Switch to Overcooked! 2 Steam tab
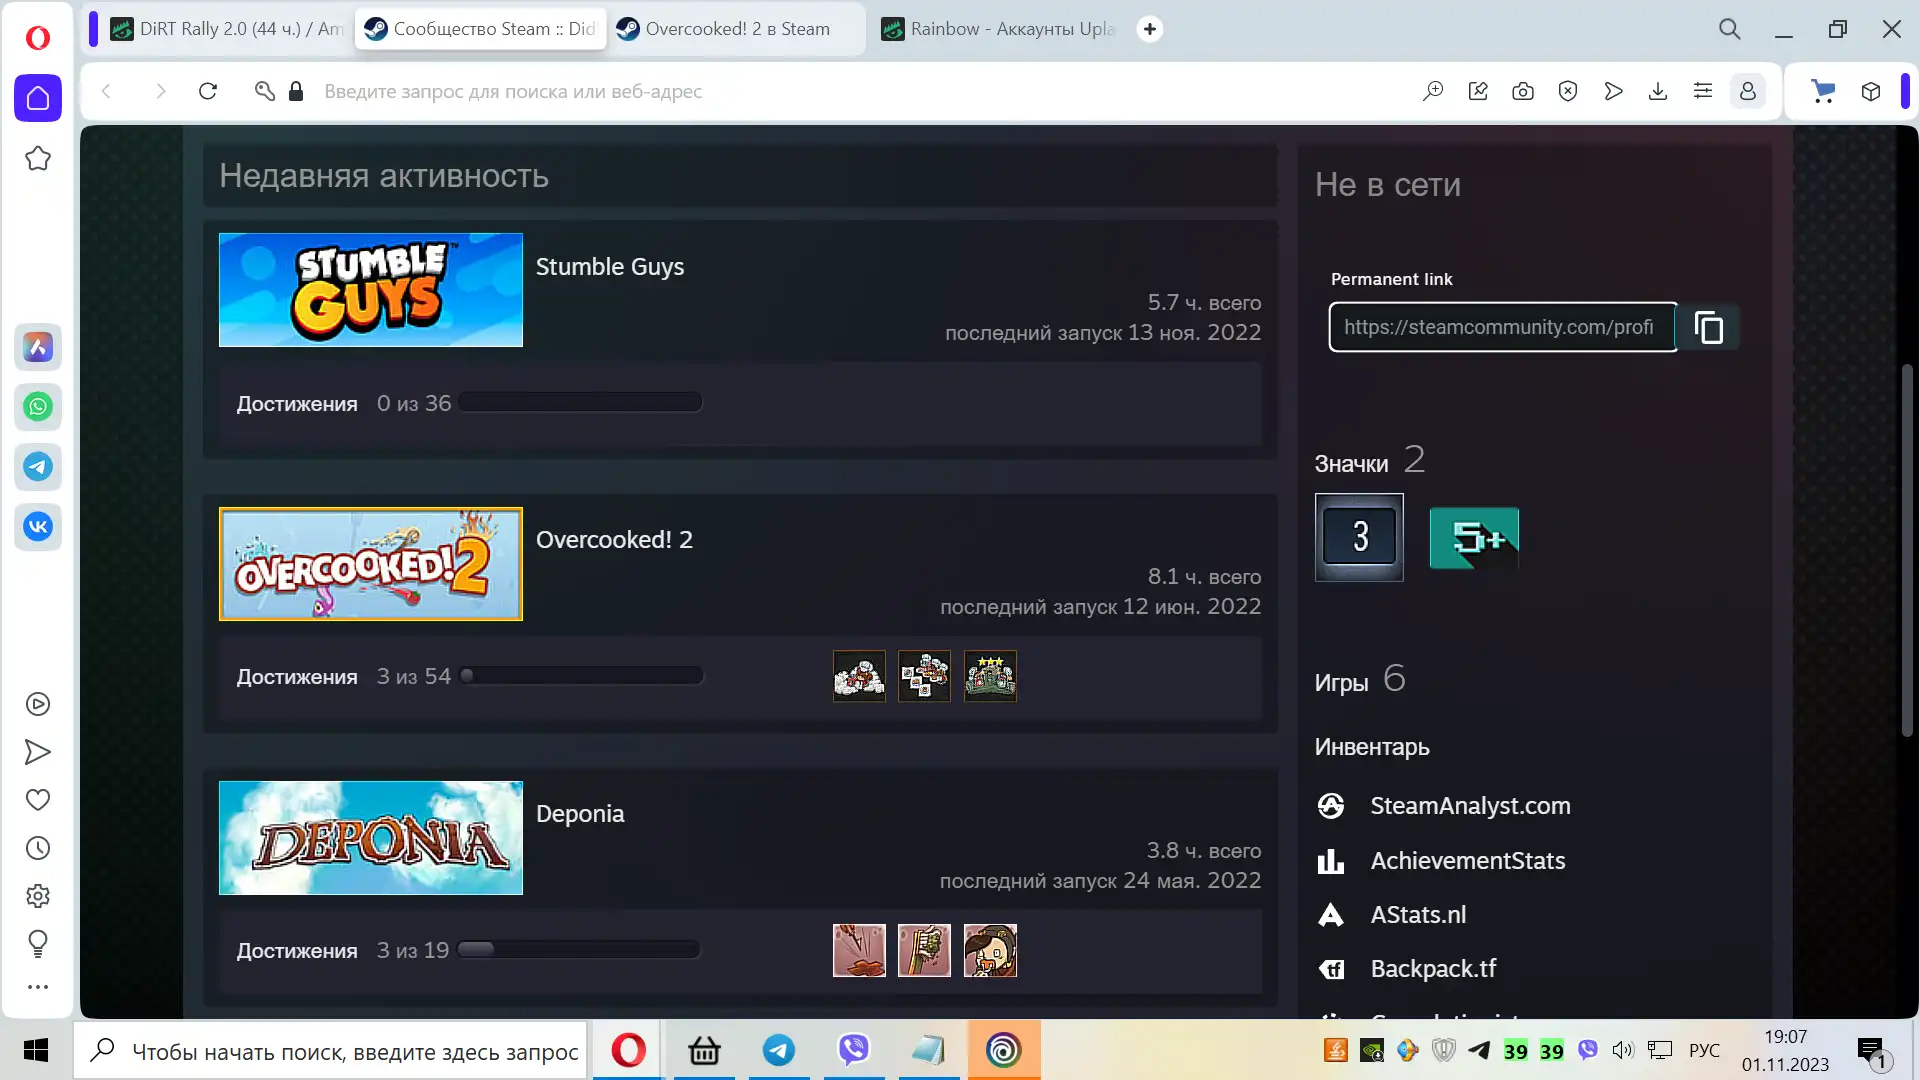The height and width of the screenshot is (1080, 1920). (736, 29)
